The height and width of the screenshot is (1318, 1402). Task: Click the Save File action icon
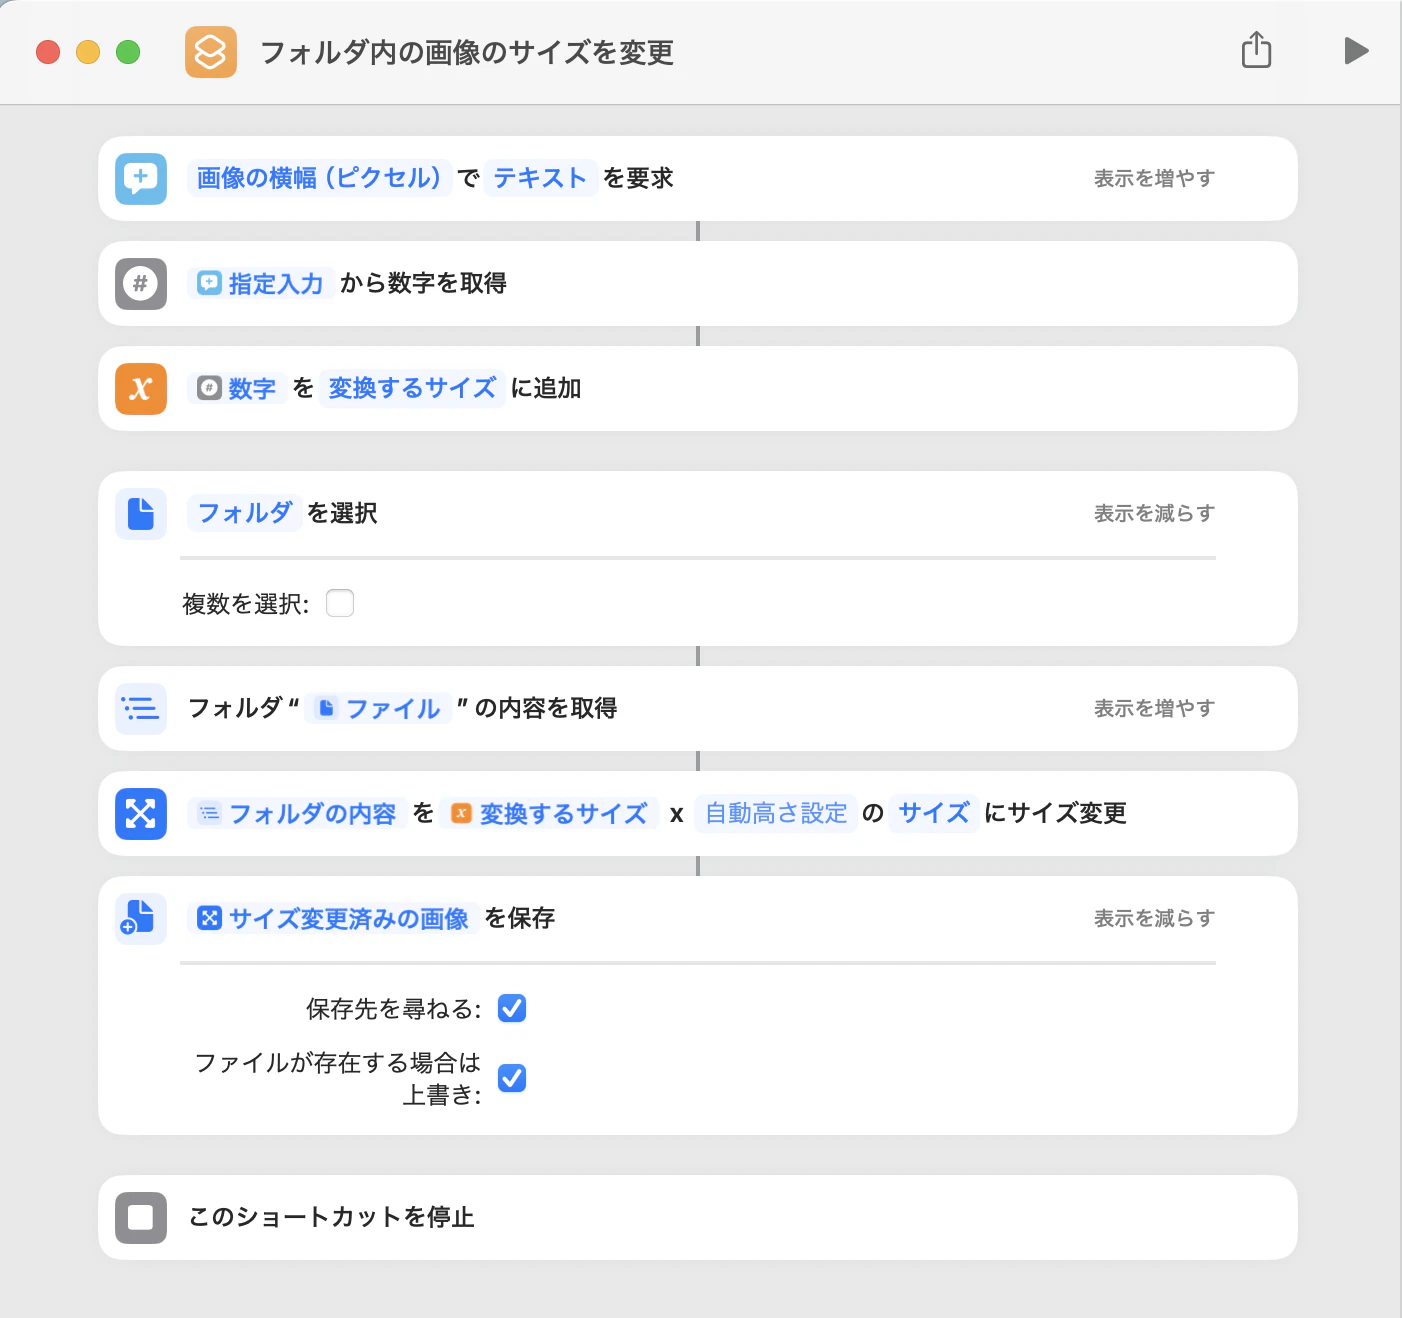140,918
